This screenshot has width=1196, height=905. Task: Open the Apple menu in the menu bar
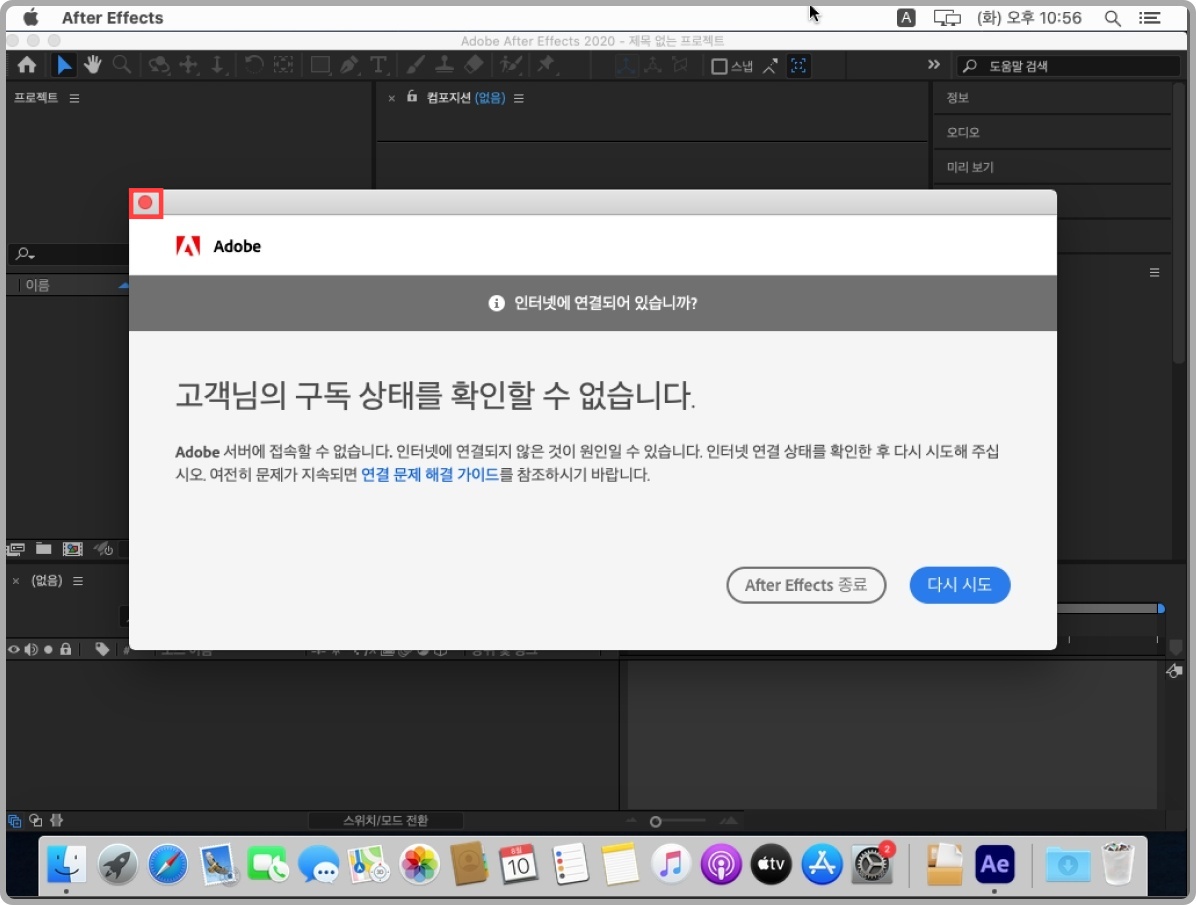click(x=31, y=17)
